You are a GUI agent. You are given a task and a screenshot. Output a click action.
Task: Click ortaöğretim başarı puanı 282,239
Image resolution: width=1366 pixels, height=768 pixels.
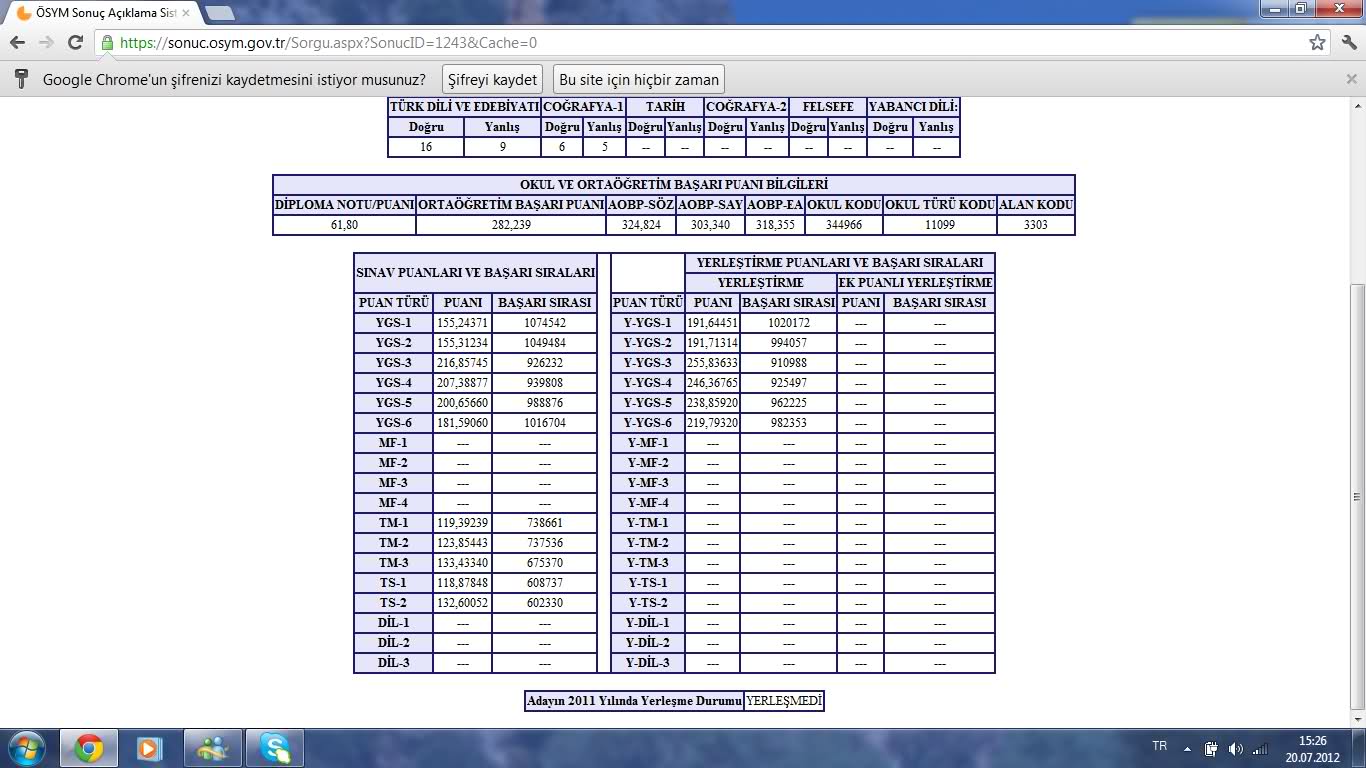[510, 225]
